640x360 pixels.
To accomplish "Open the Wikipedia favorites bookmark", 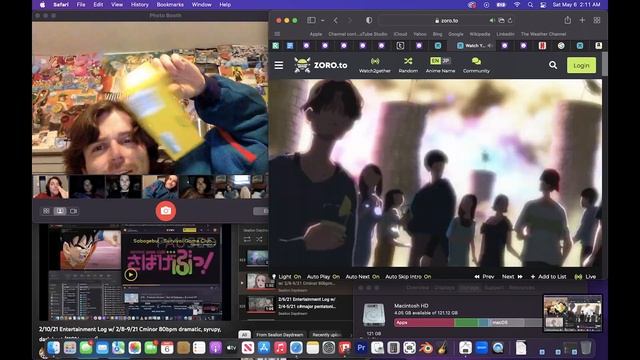I will (x=480, y=34).
